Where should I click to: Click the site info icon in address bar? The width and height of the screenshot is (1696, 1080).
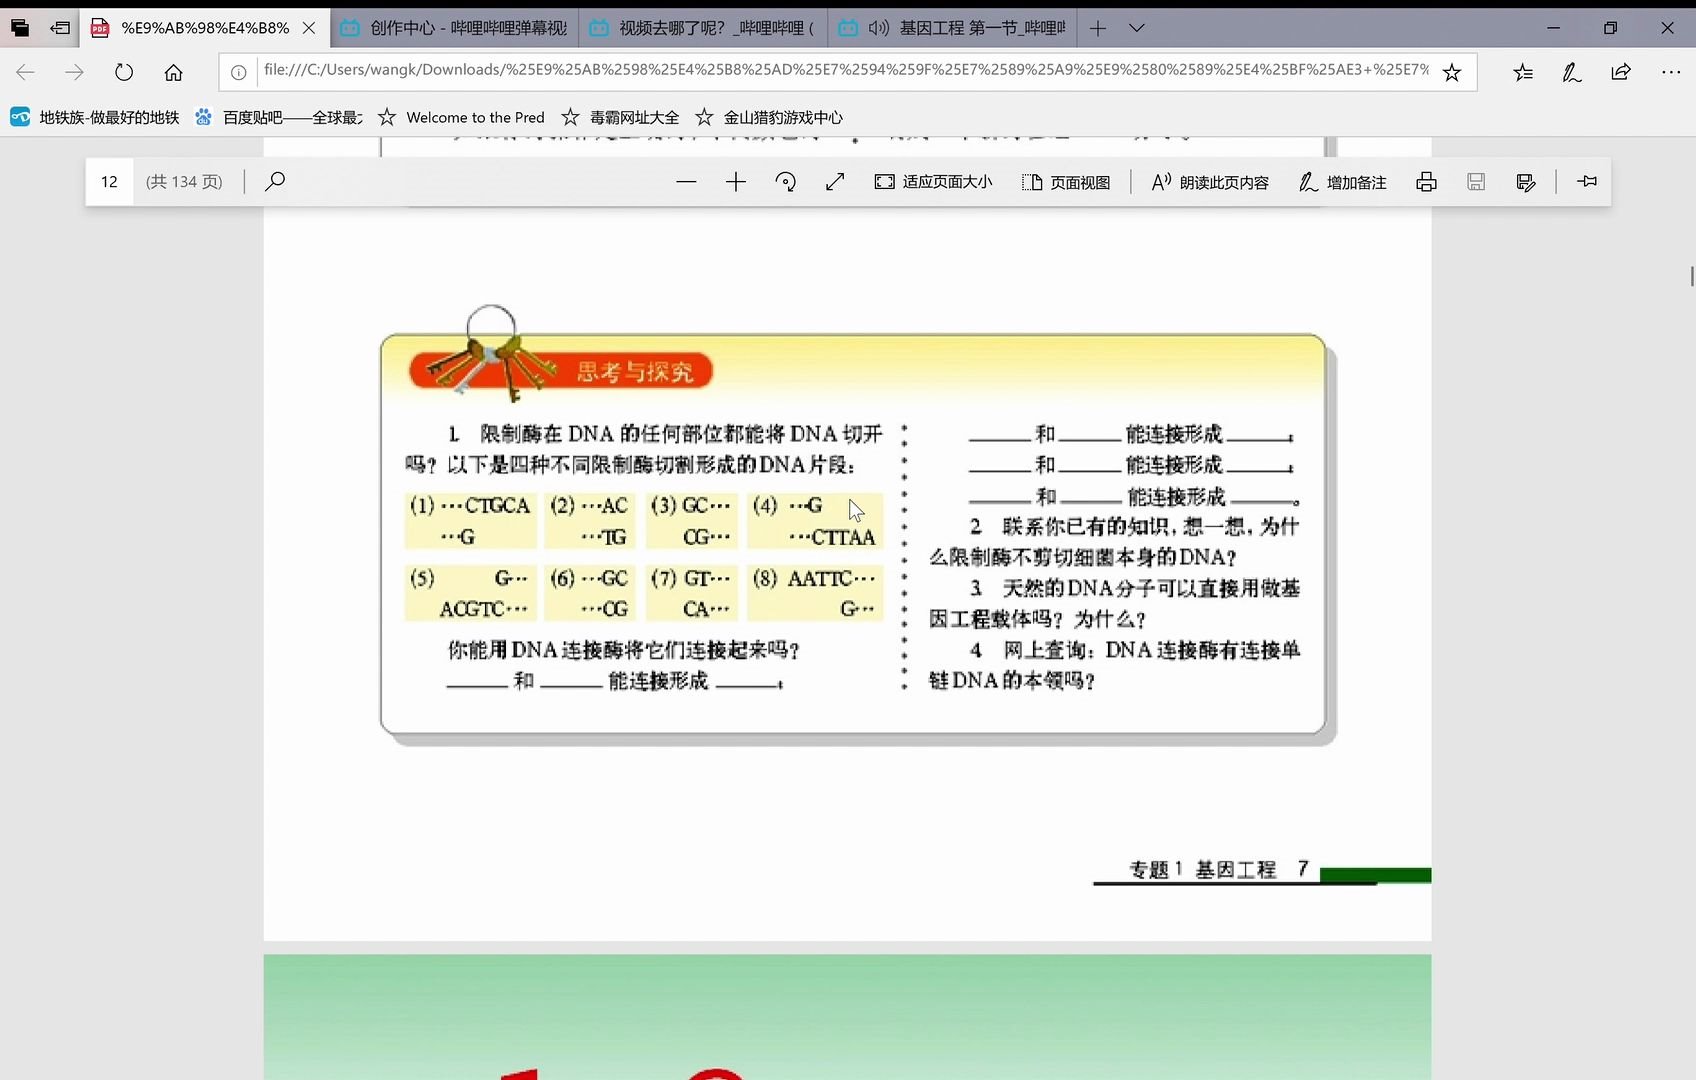click(239, 72)
